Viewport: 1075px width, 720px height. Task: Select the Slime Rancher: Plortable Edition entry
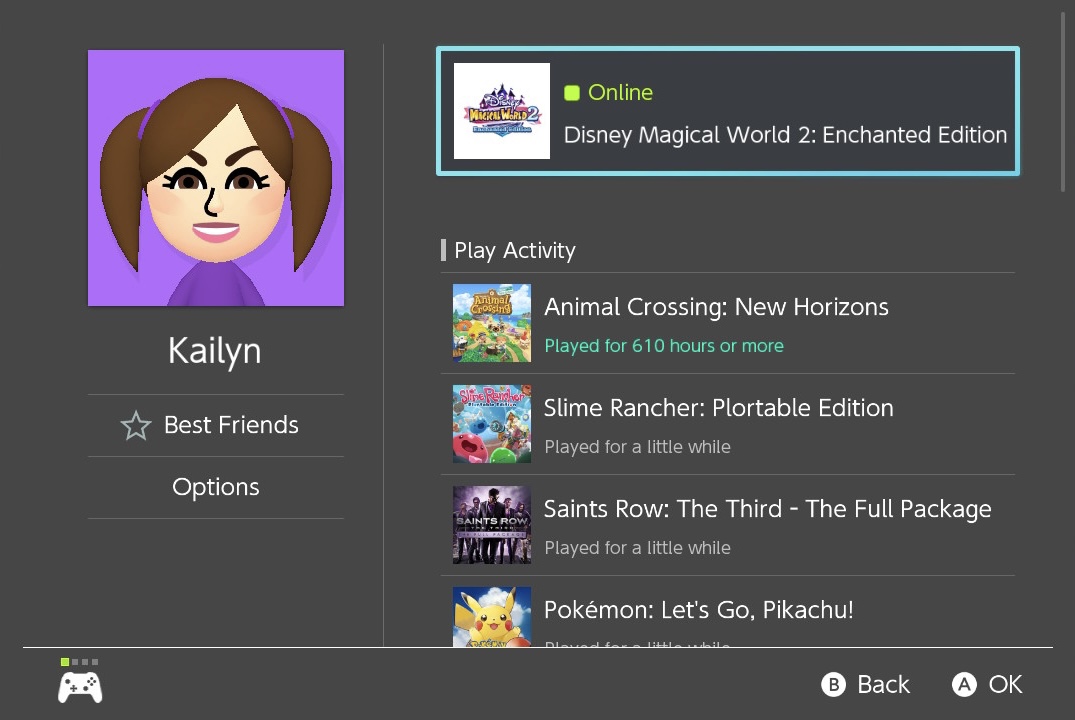pyautogui.click(x=727, y=424)
